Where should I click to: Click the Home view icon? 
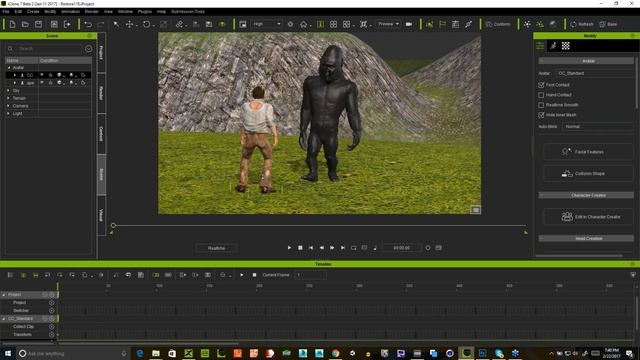[303, 24]
